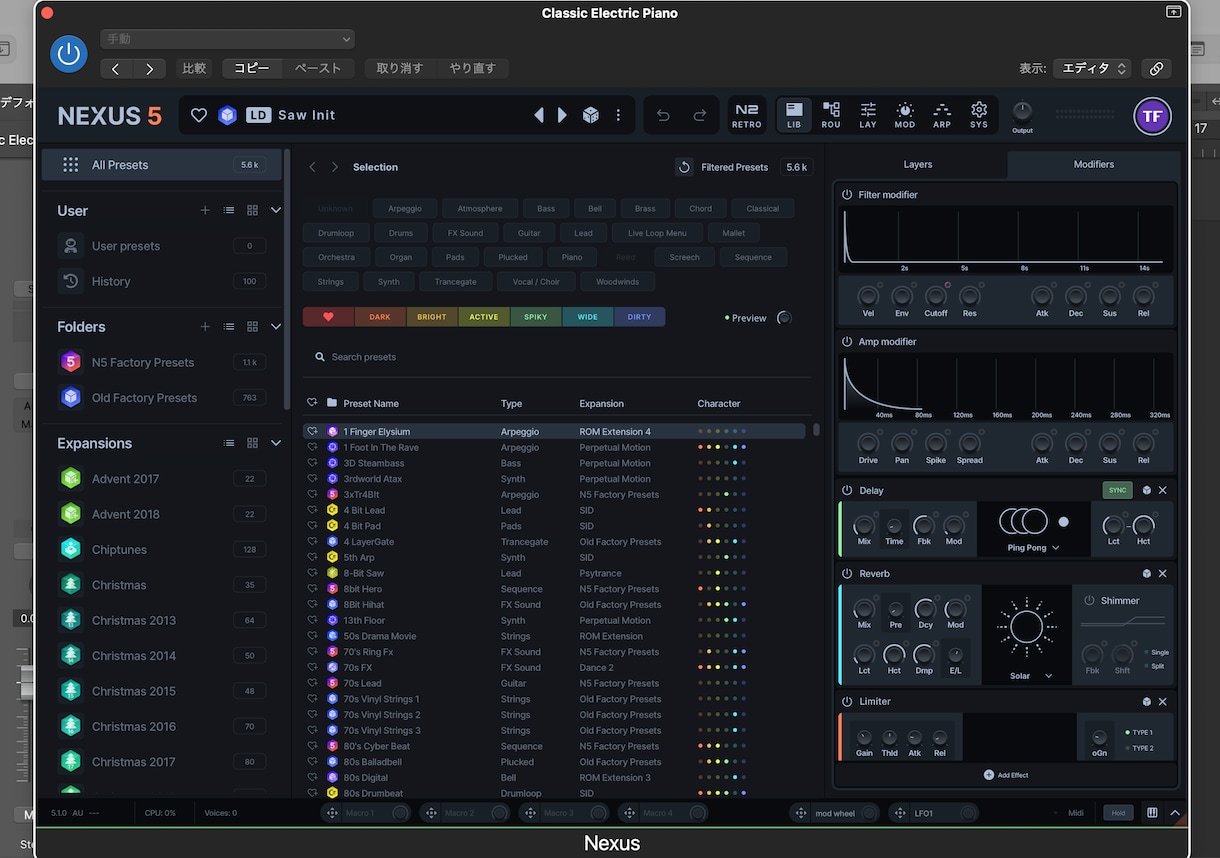Viewport: 1220px width, 858px height.
Task: Open the エディタ display dropdown
Action: pyautogui.click(x=1092, y=68)
